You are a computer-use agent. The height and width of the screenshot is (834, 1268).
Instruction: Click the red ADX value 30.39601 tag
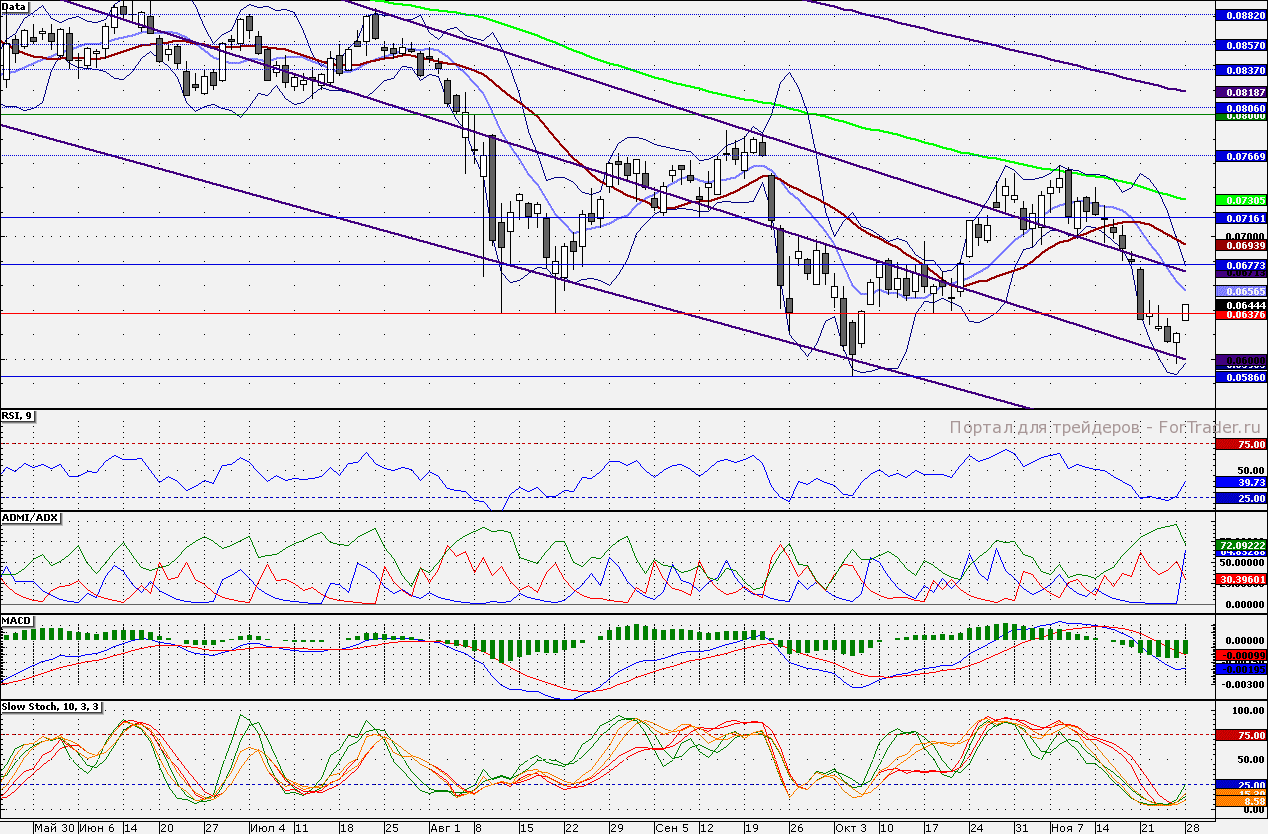click(x=1240, y=579)
